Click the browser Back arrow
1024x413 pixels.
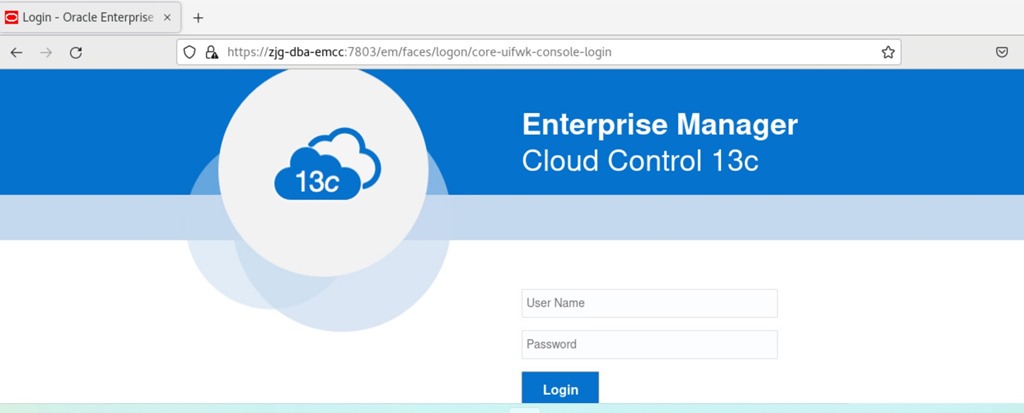click(x=16, y=53)
